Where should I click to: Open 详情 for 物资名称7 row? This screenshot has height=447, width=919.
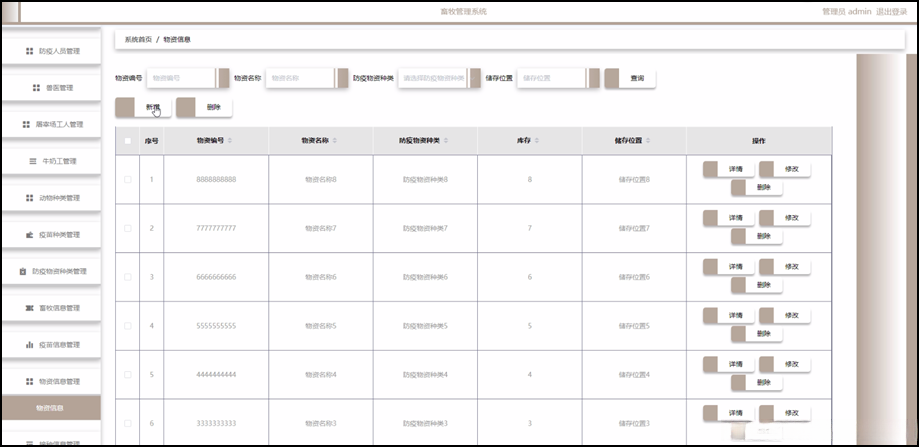(729, 217)
